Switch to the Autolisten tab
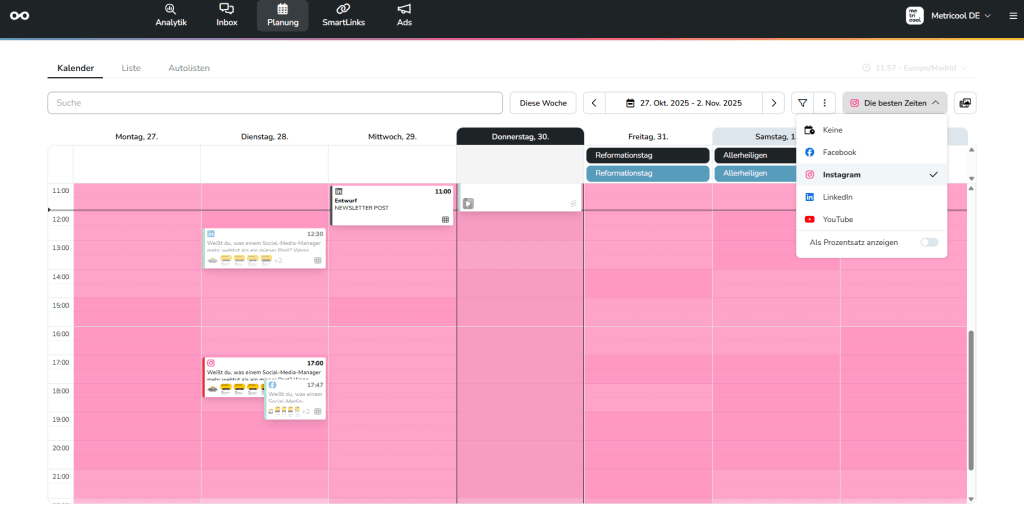This screenshot has width=1024, height=518. tap(189, 68)
